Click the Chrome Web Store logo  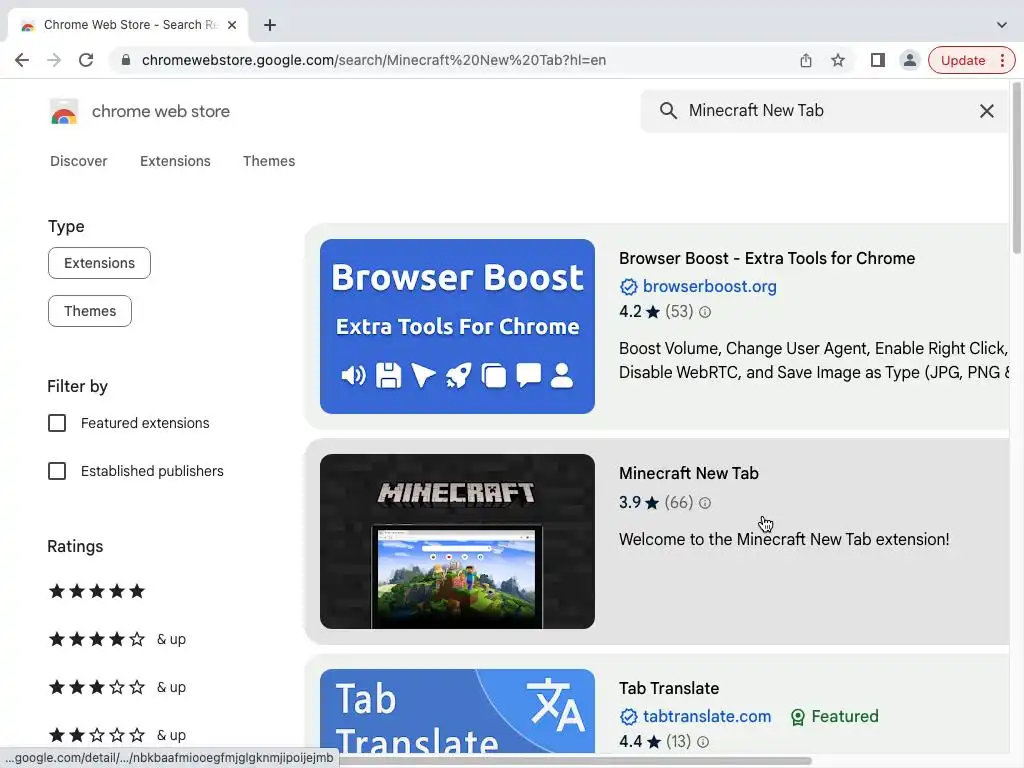(63, 112)
